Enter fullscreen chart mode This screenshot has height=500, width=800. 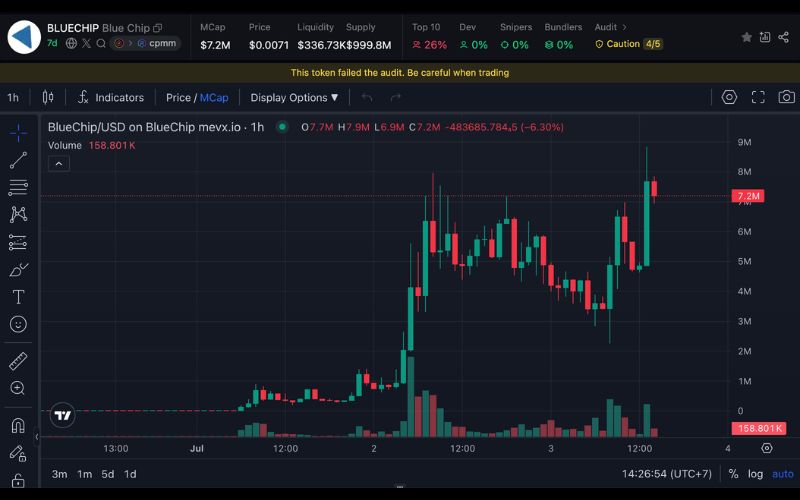758,97
